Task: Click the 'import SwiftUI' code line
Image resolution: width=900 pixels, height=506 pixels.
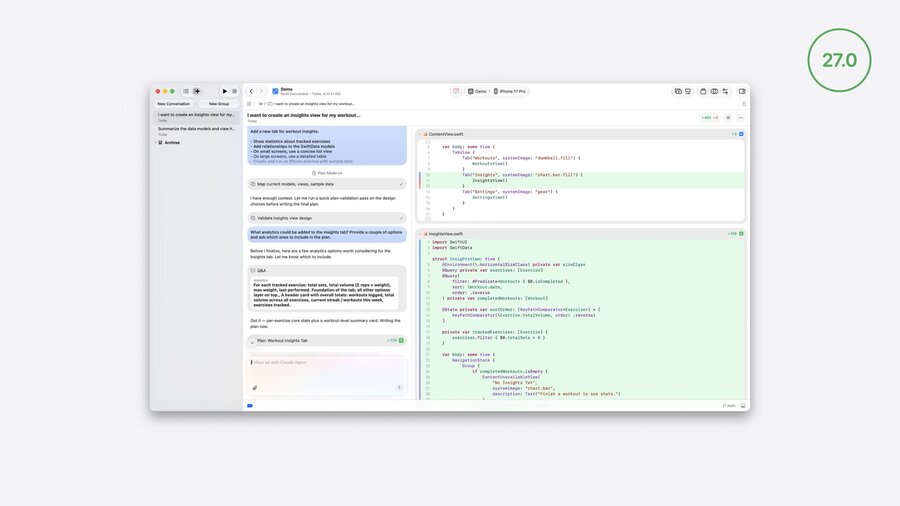Action: (x=449, y=242)
